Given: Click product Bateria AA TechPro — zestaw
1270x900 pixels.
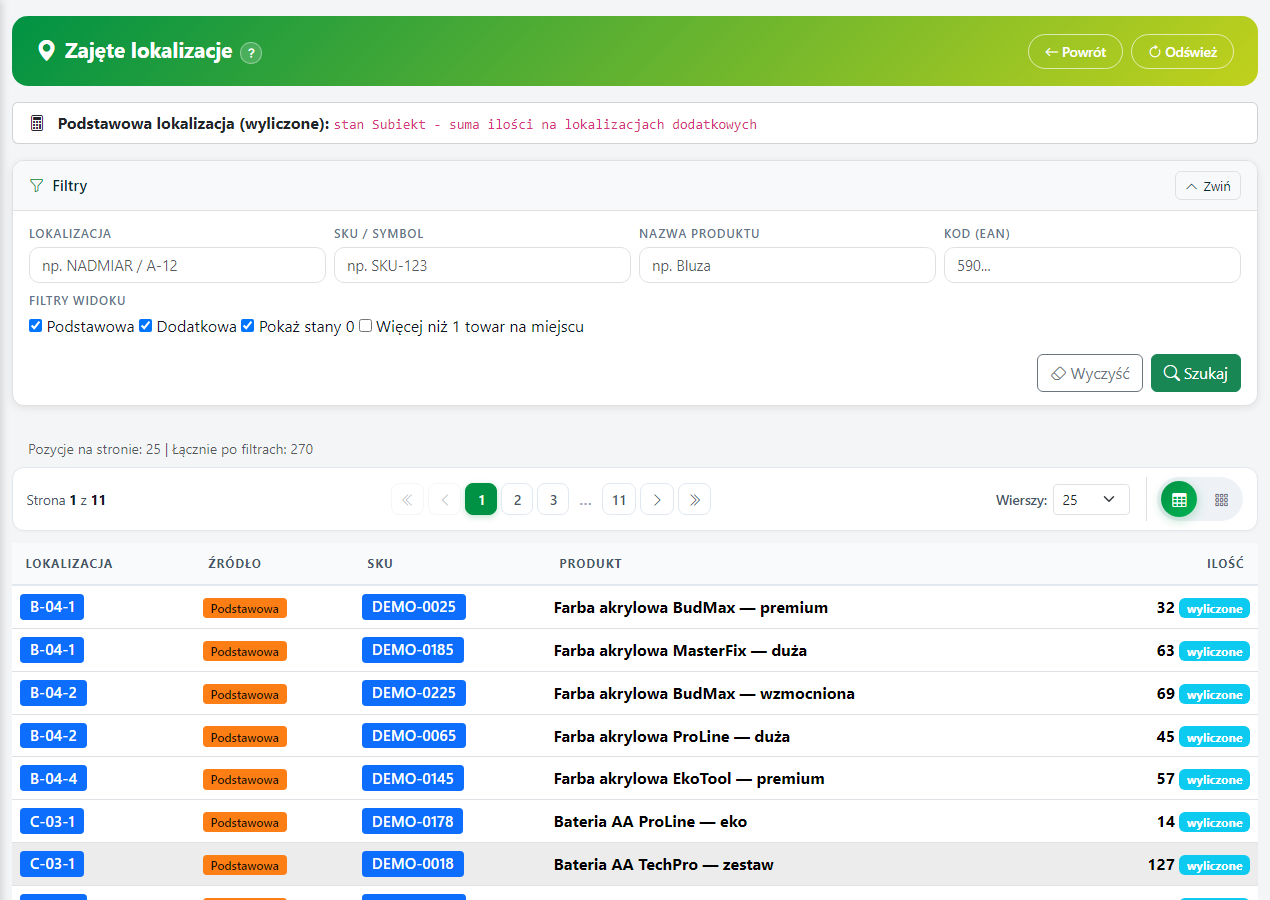Looking at the screenshot, I should 664,864.
